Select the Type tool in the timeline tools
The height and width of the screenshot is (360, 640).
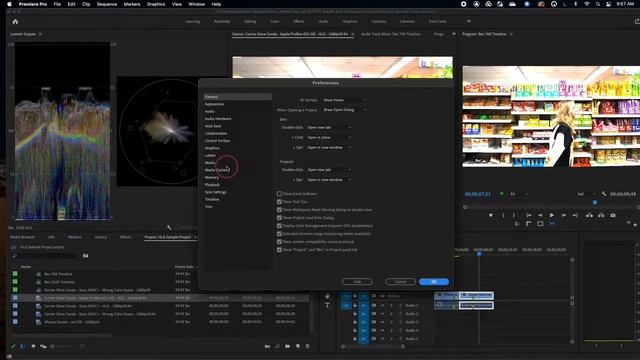click(x=327, y=305)
